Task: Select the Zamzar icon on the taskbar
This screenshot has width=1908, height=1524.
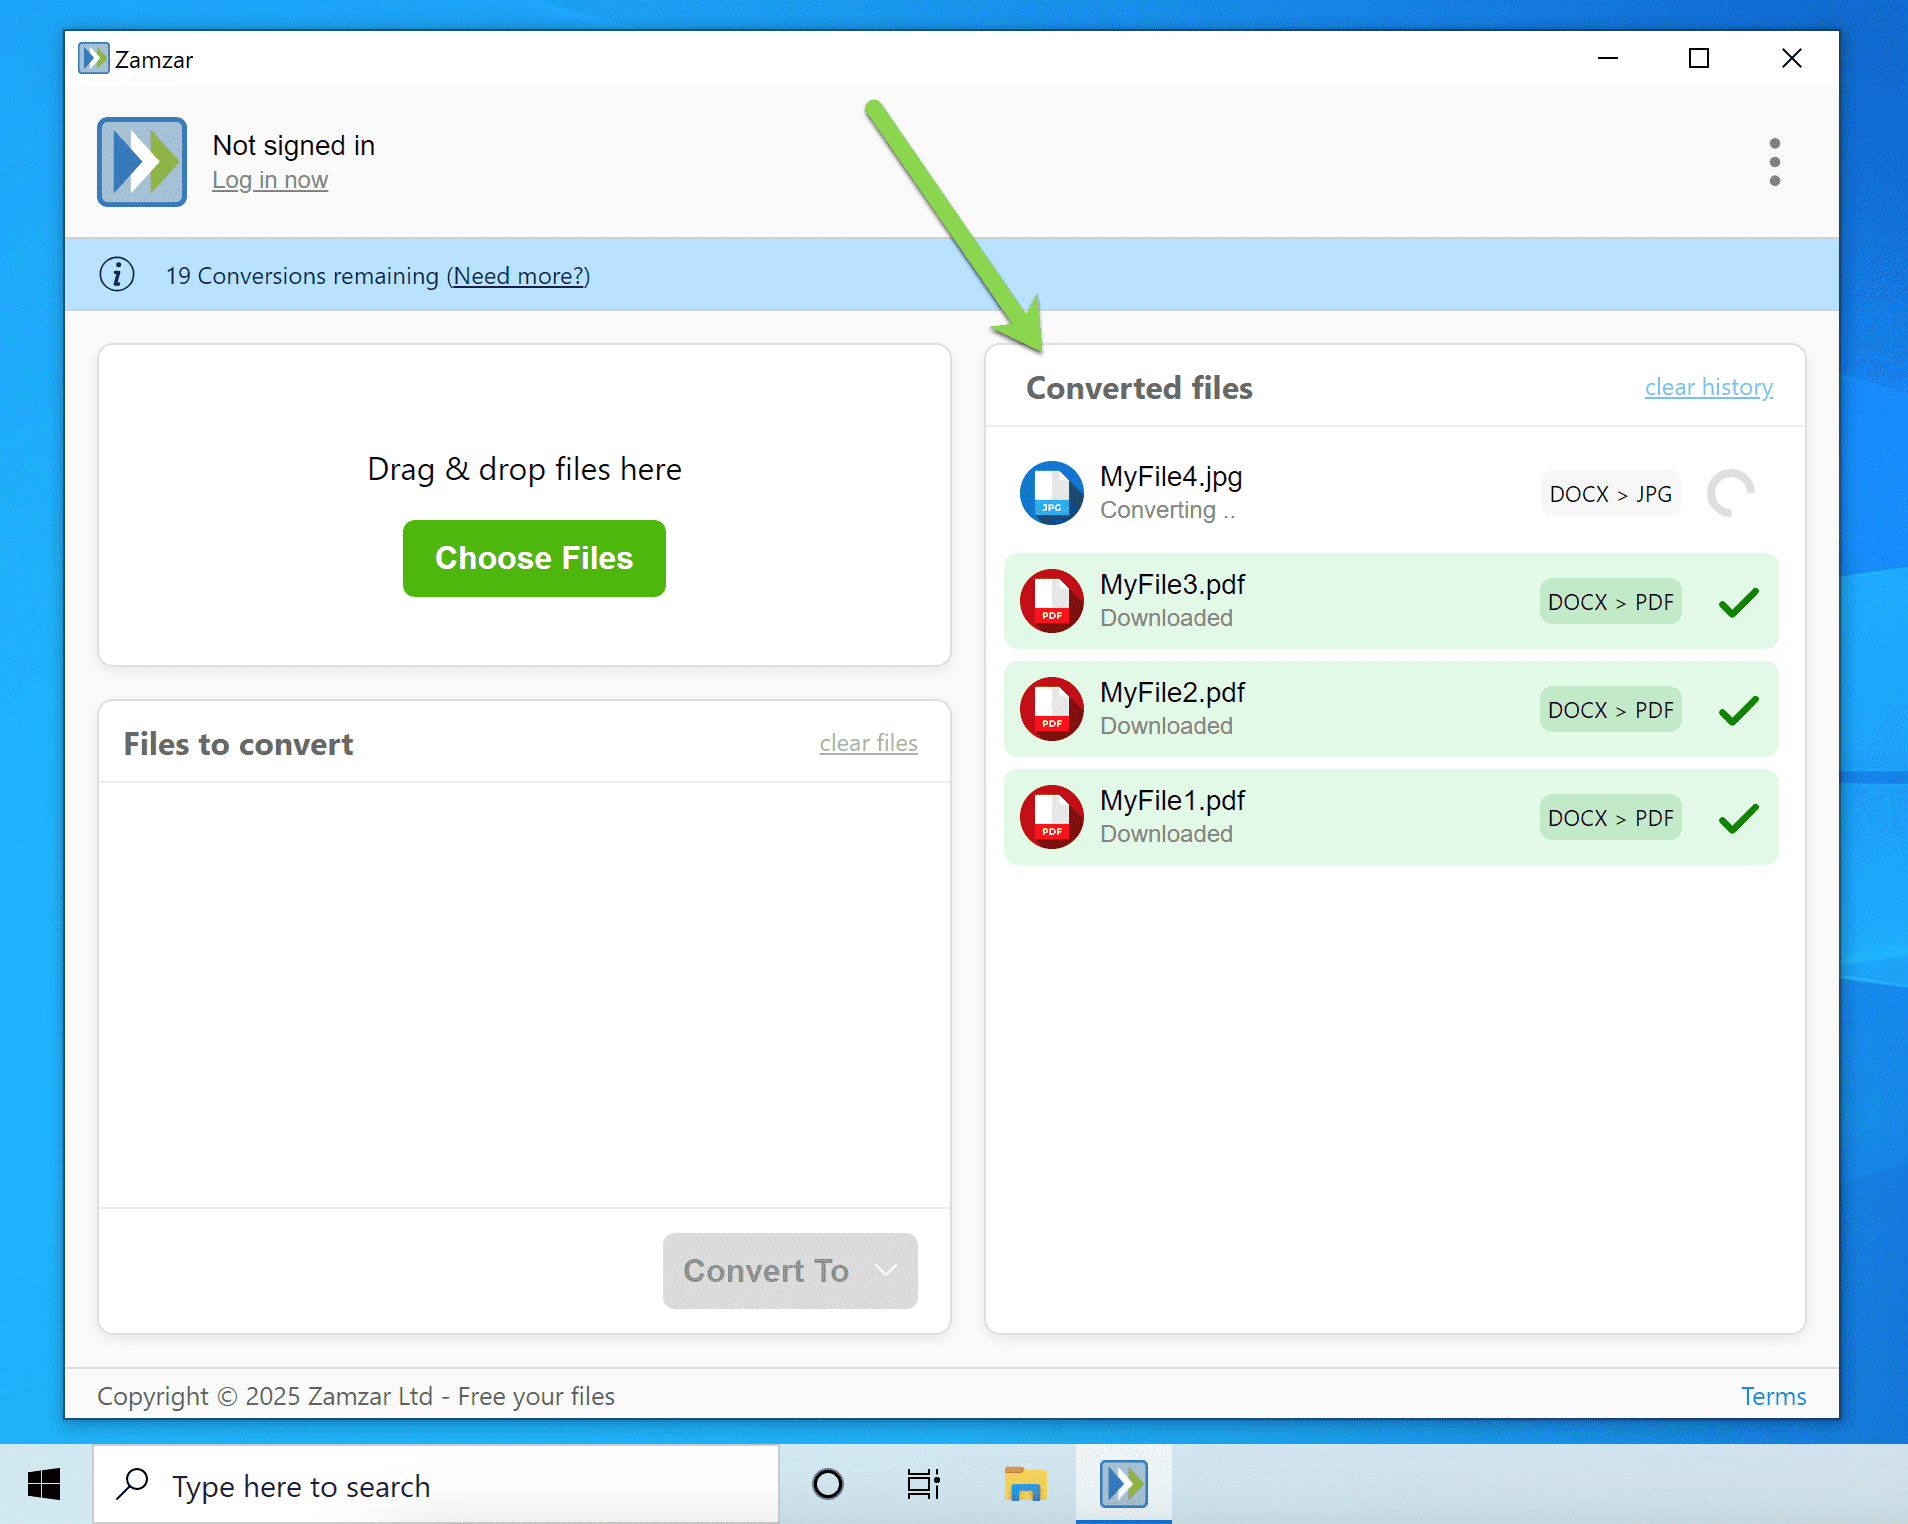Action: 1123,1484
